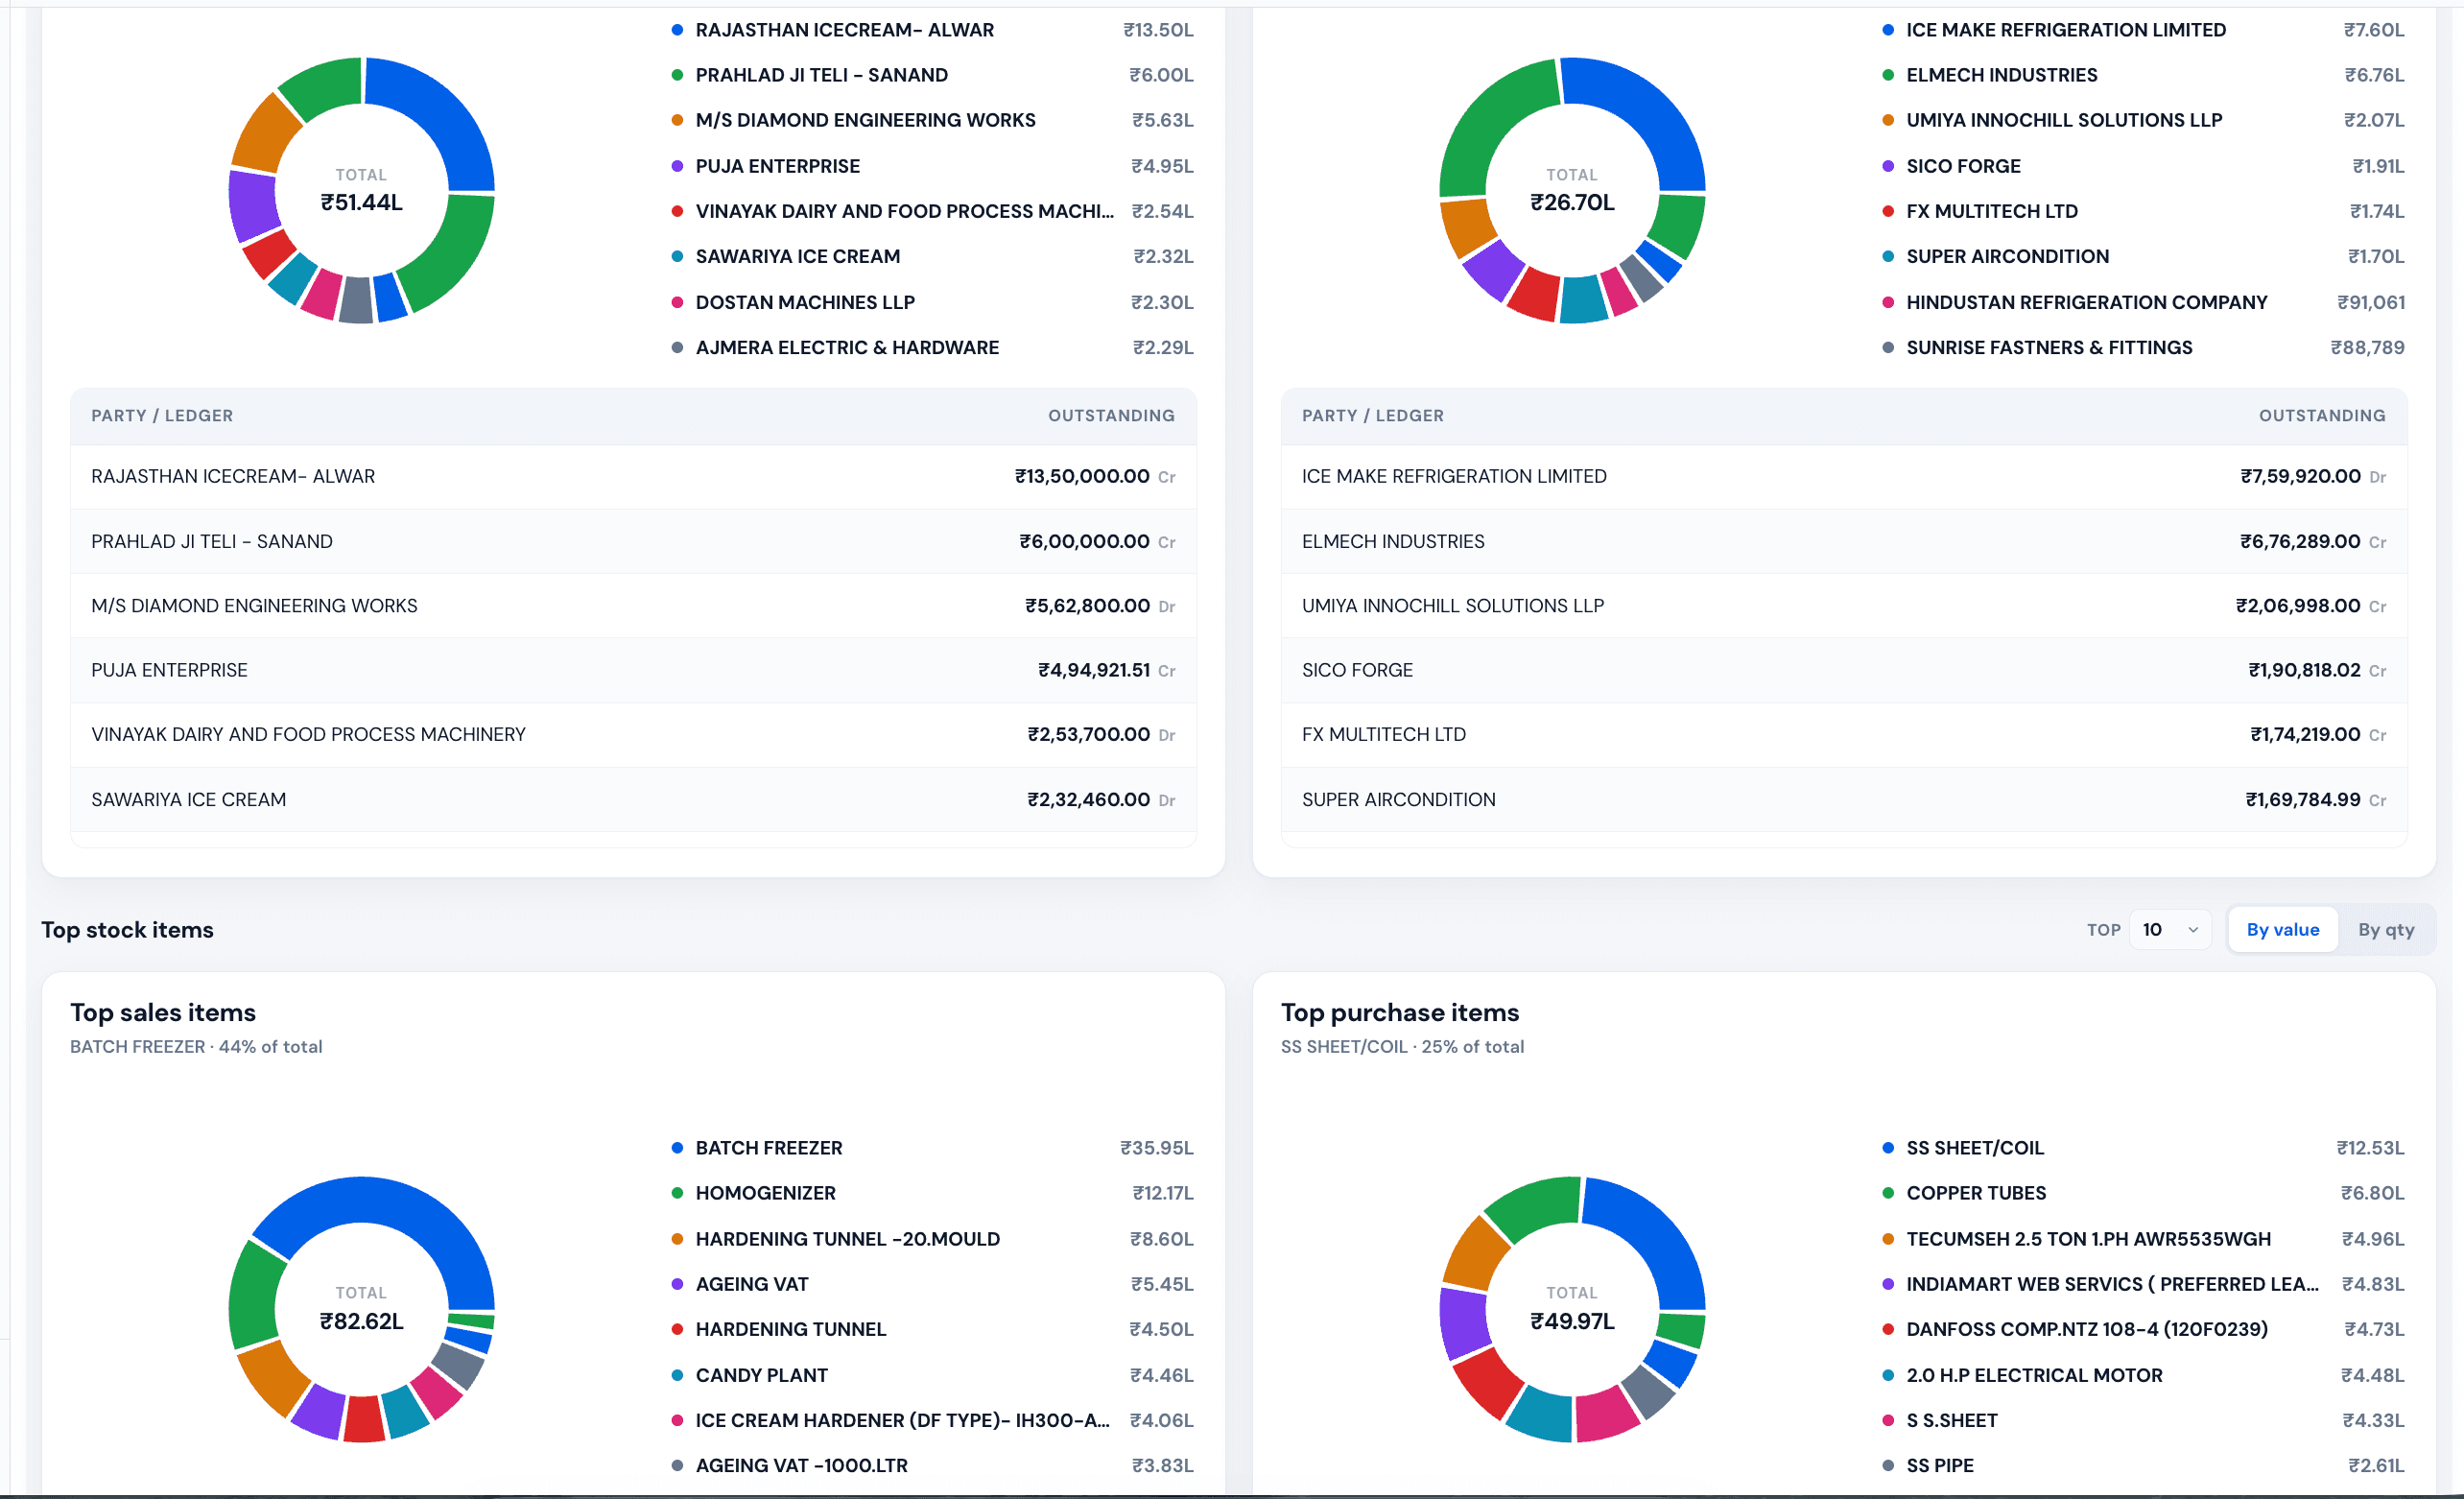The height and width of the screenshot is (1499, 2464).
Task: Switch stock items to By value
Action: click(2282, 930)
